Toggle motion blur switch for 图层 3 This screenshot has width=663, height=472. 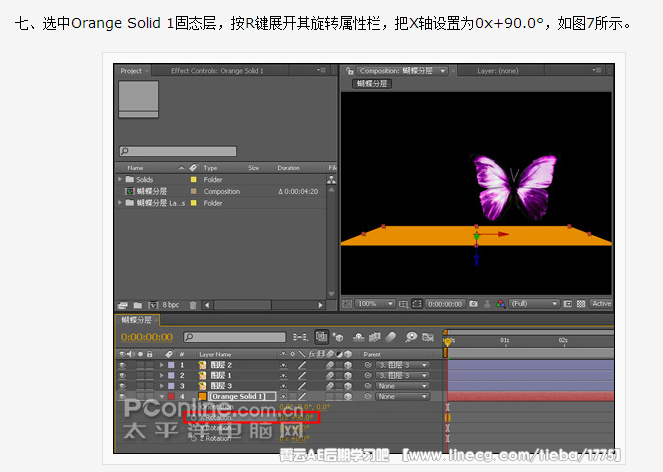click(x=330, y=386)
